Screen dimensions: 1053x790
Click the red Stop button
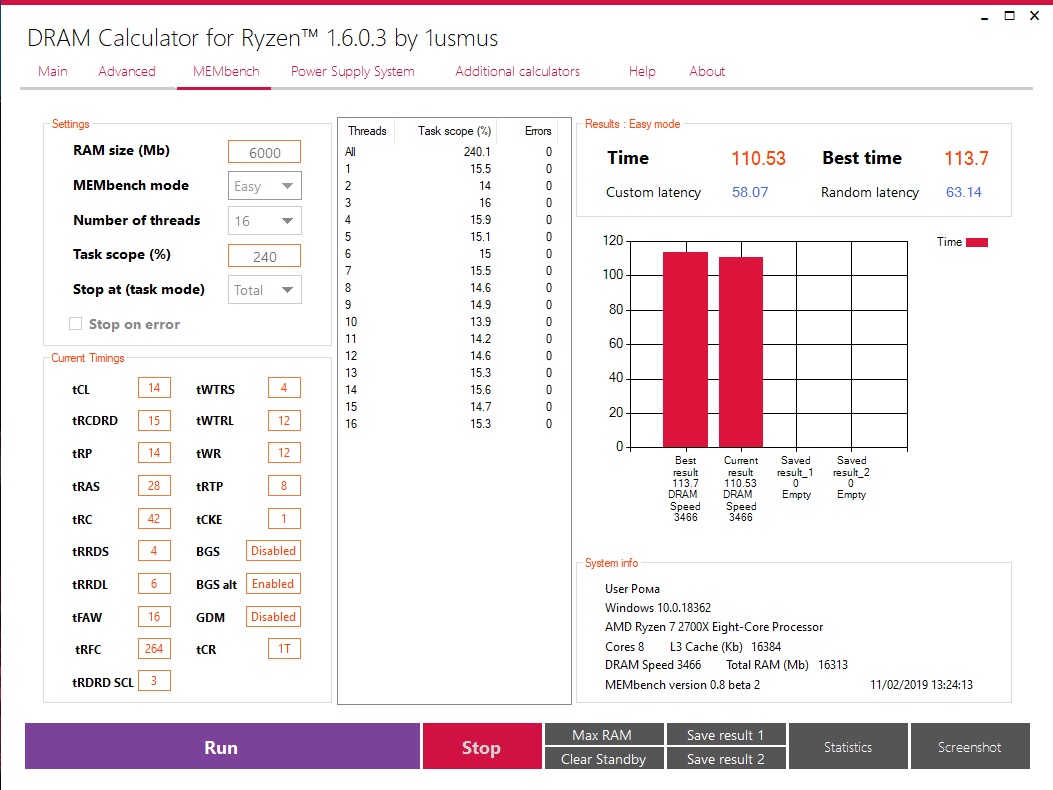click(482, 746)
